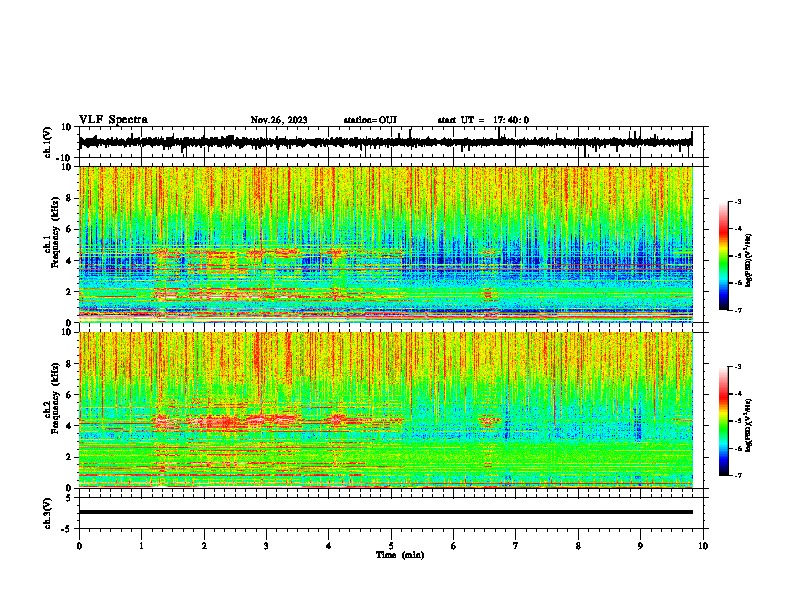The width and height of the screenshot is (792, 612).
Task: Click the "10" label on the time axis
Action: [x=703, y=546]
